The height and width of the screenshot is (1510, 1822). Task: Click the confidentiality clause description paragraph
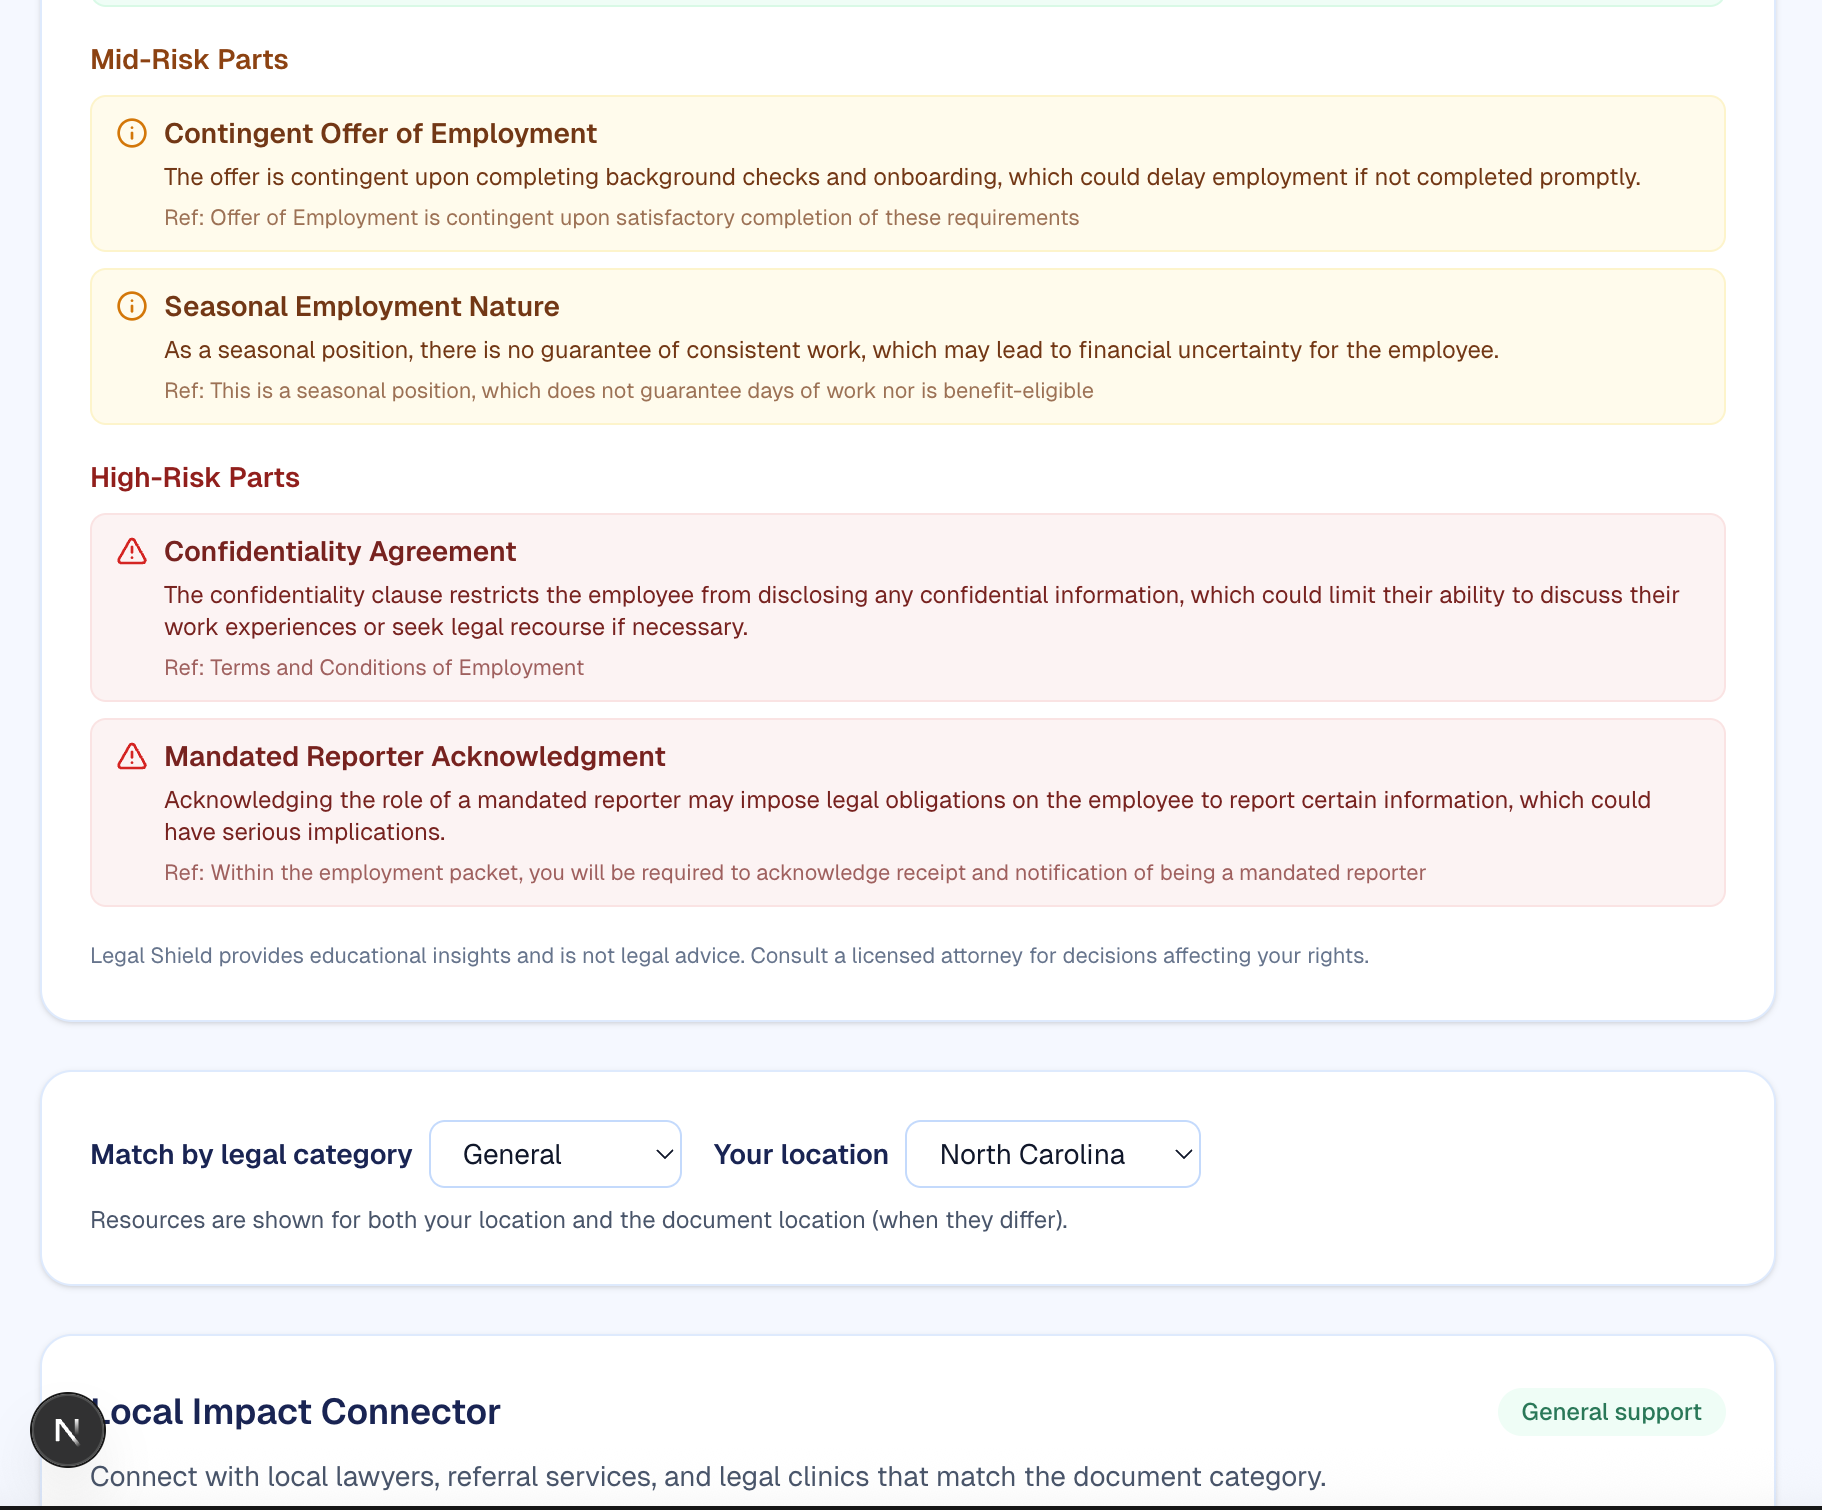(x=922, y=611)
